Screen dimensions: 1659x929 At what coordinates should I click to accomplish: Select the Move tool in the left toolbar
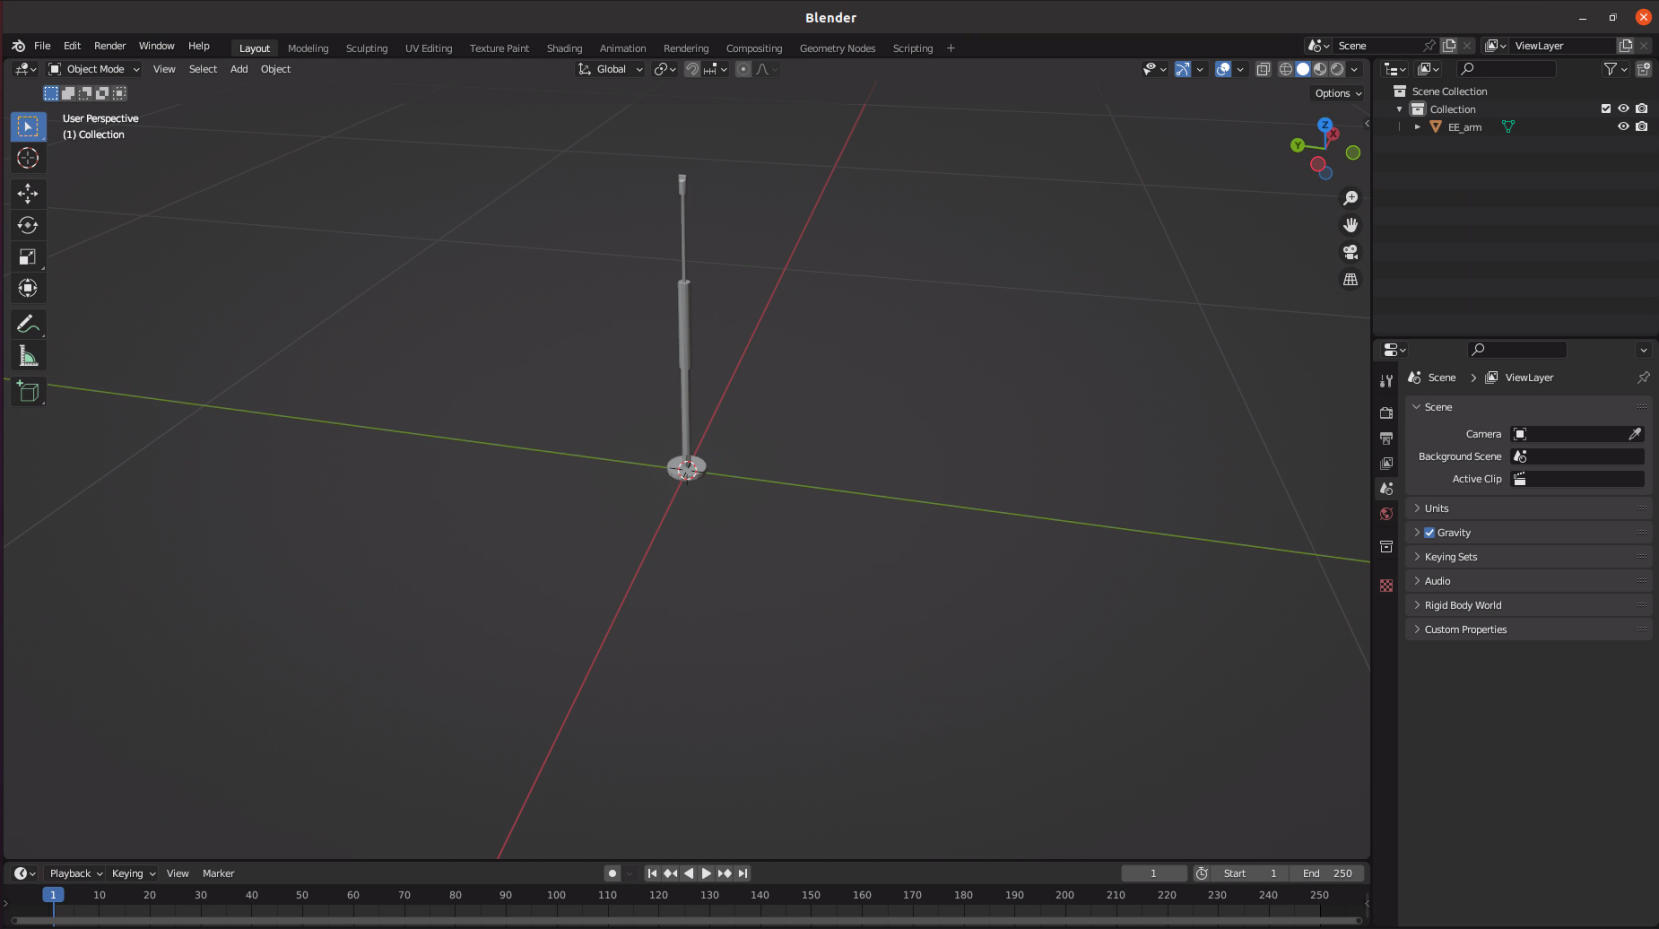(x=28, y=194)
